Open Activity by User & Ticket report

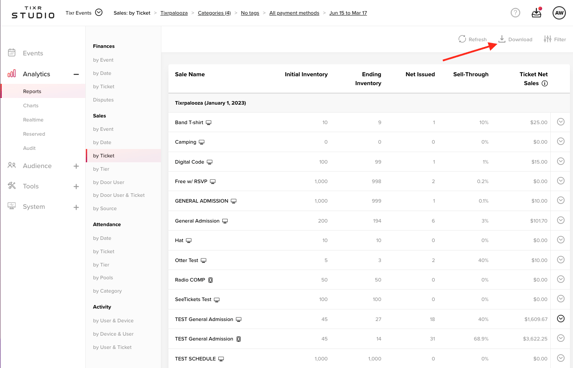[112, 347]
